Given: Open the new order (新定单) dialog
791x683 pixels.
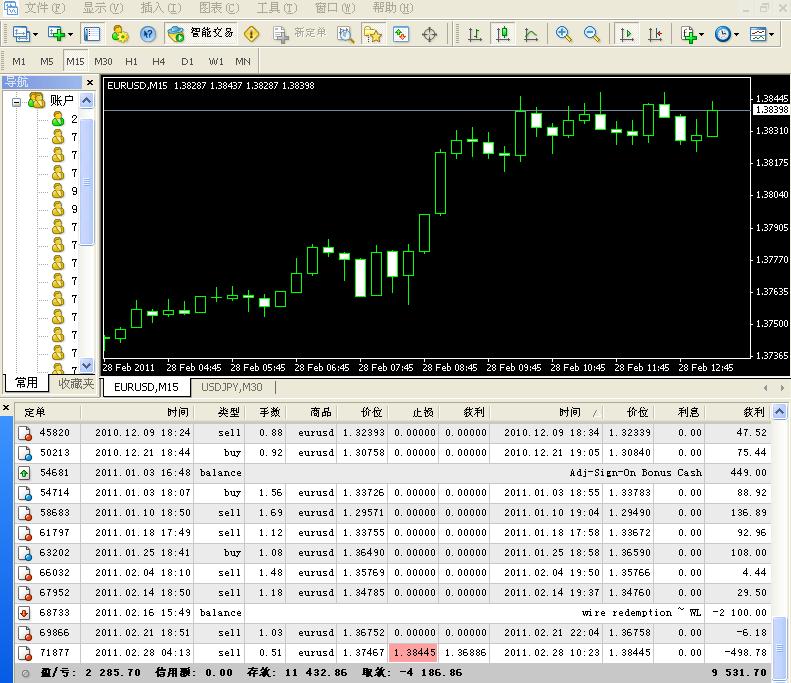Looking at the screenshot, I should point(300,34).
